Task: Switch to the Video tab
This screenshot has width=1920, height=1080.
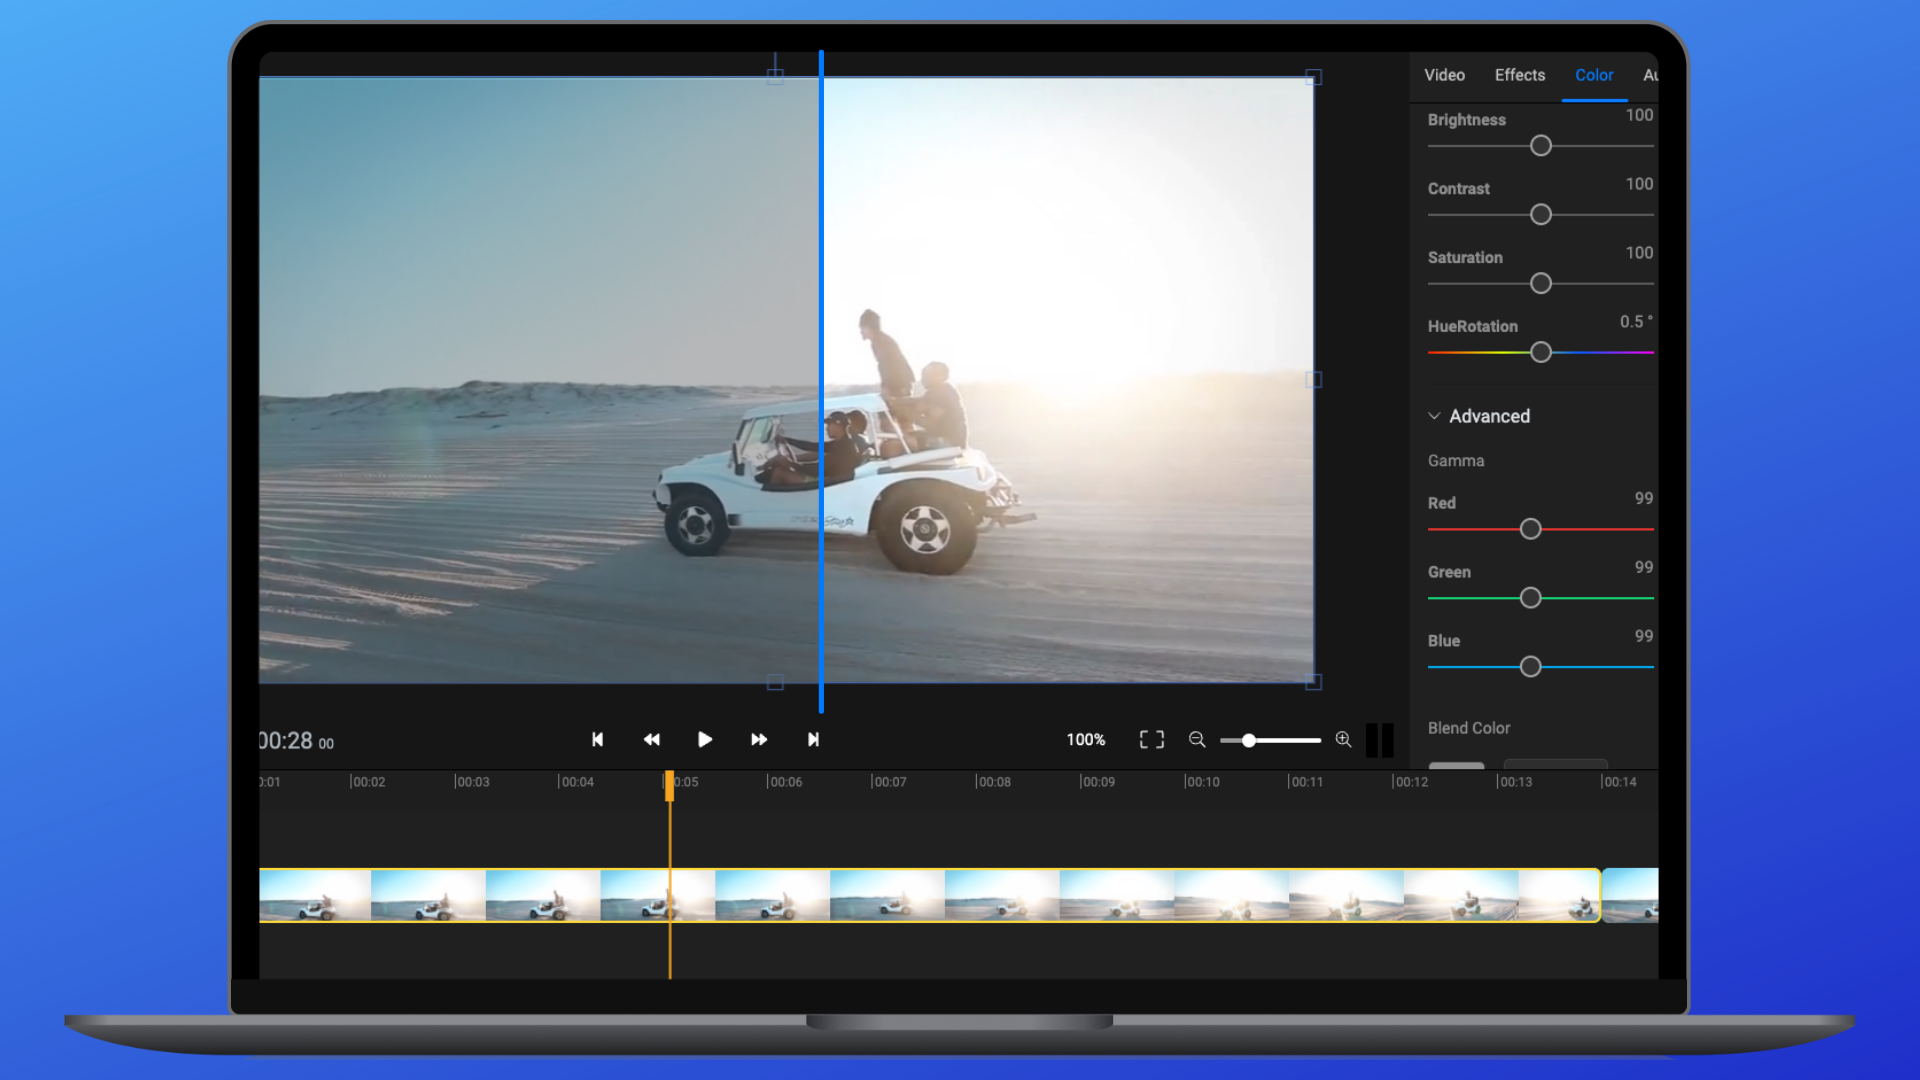Action: tap(1444, 75)
